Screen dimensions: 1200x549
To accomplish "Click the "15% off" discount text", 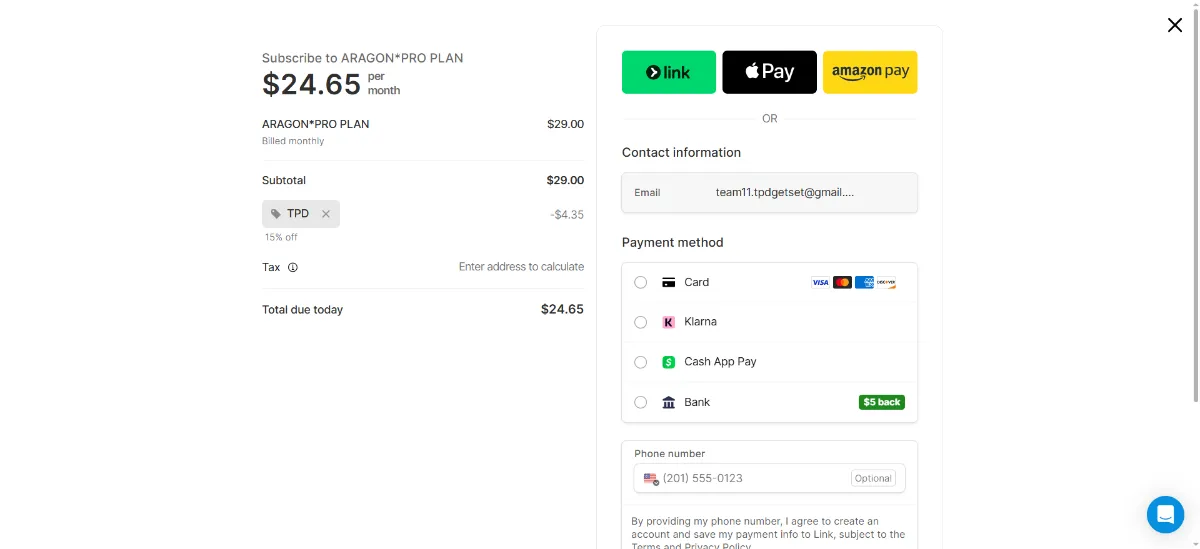I will pos(281,237).
